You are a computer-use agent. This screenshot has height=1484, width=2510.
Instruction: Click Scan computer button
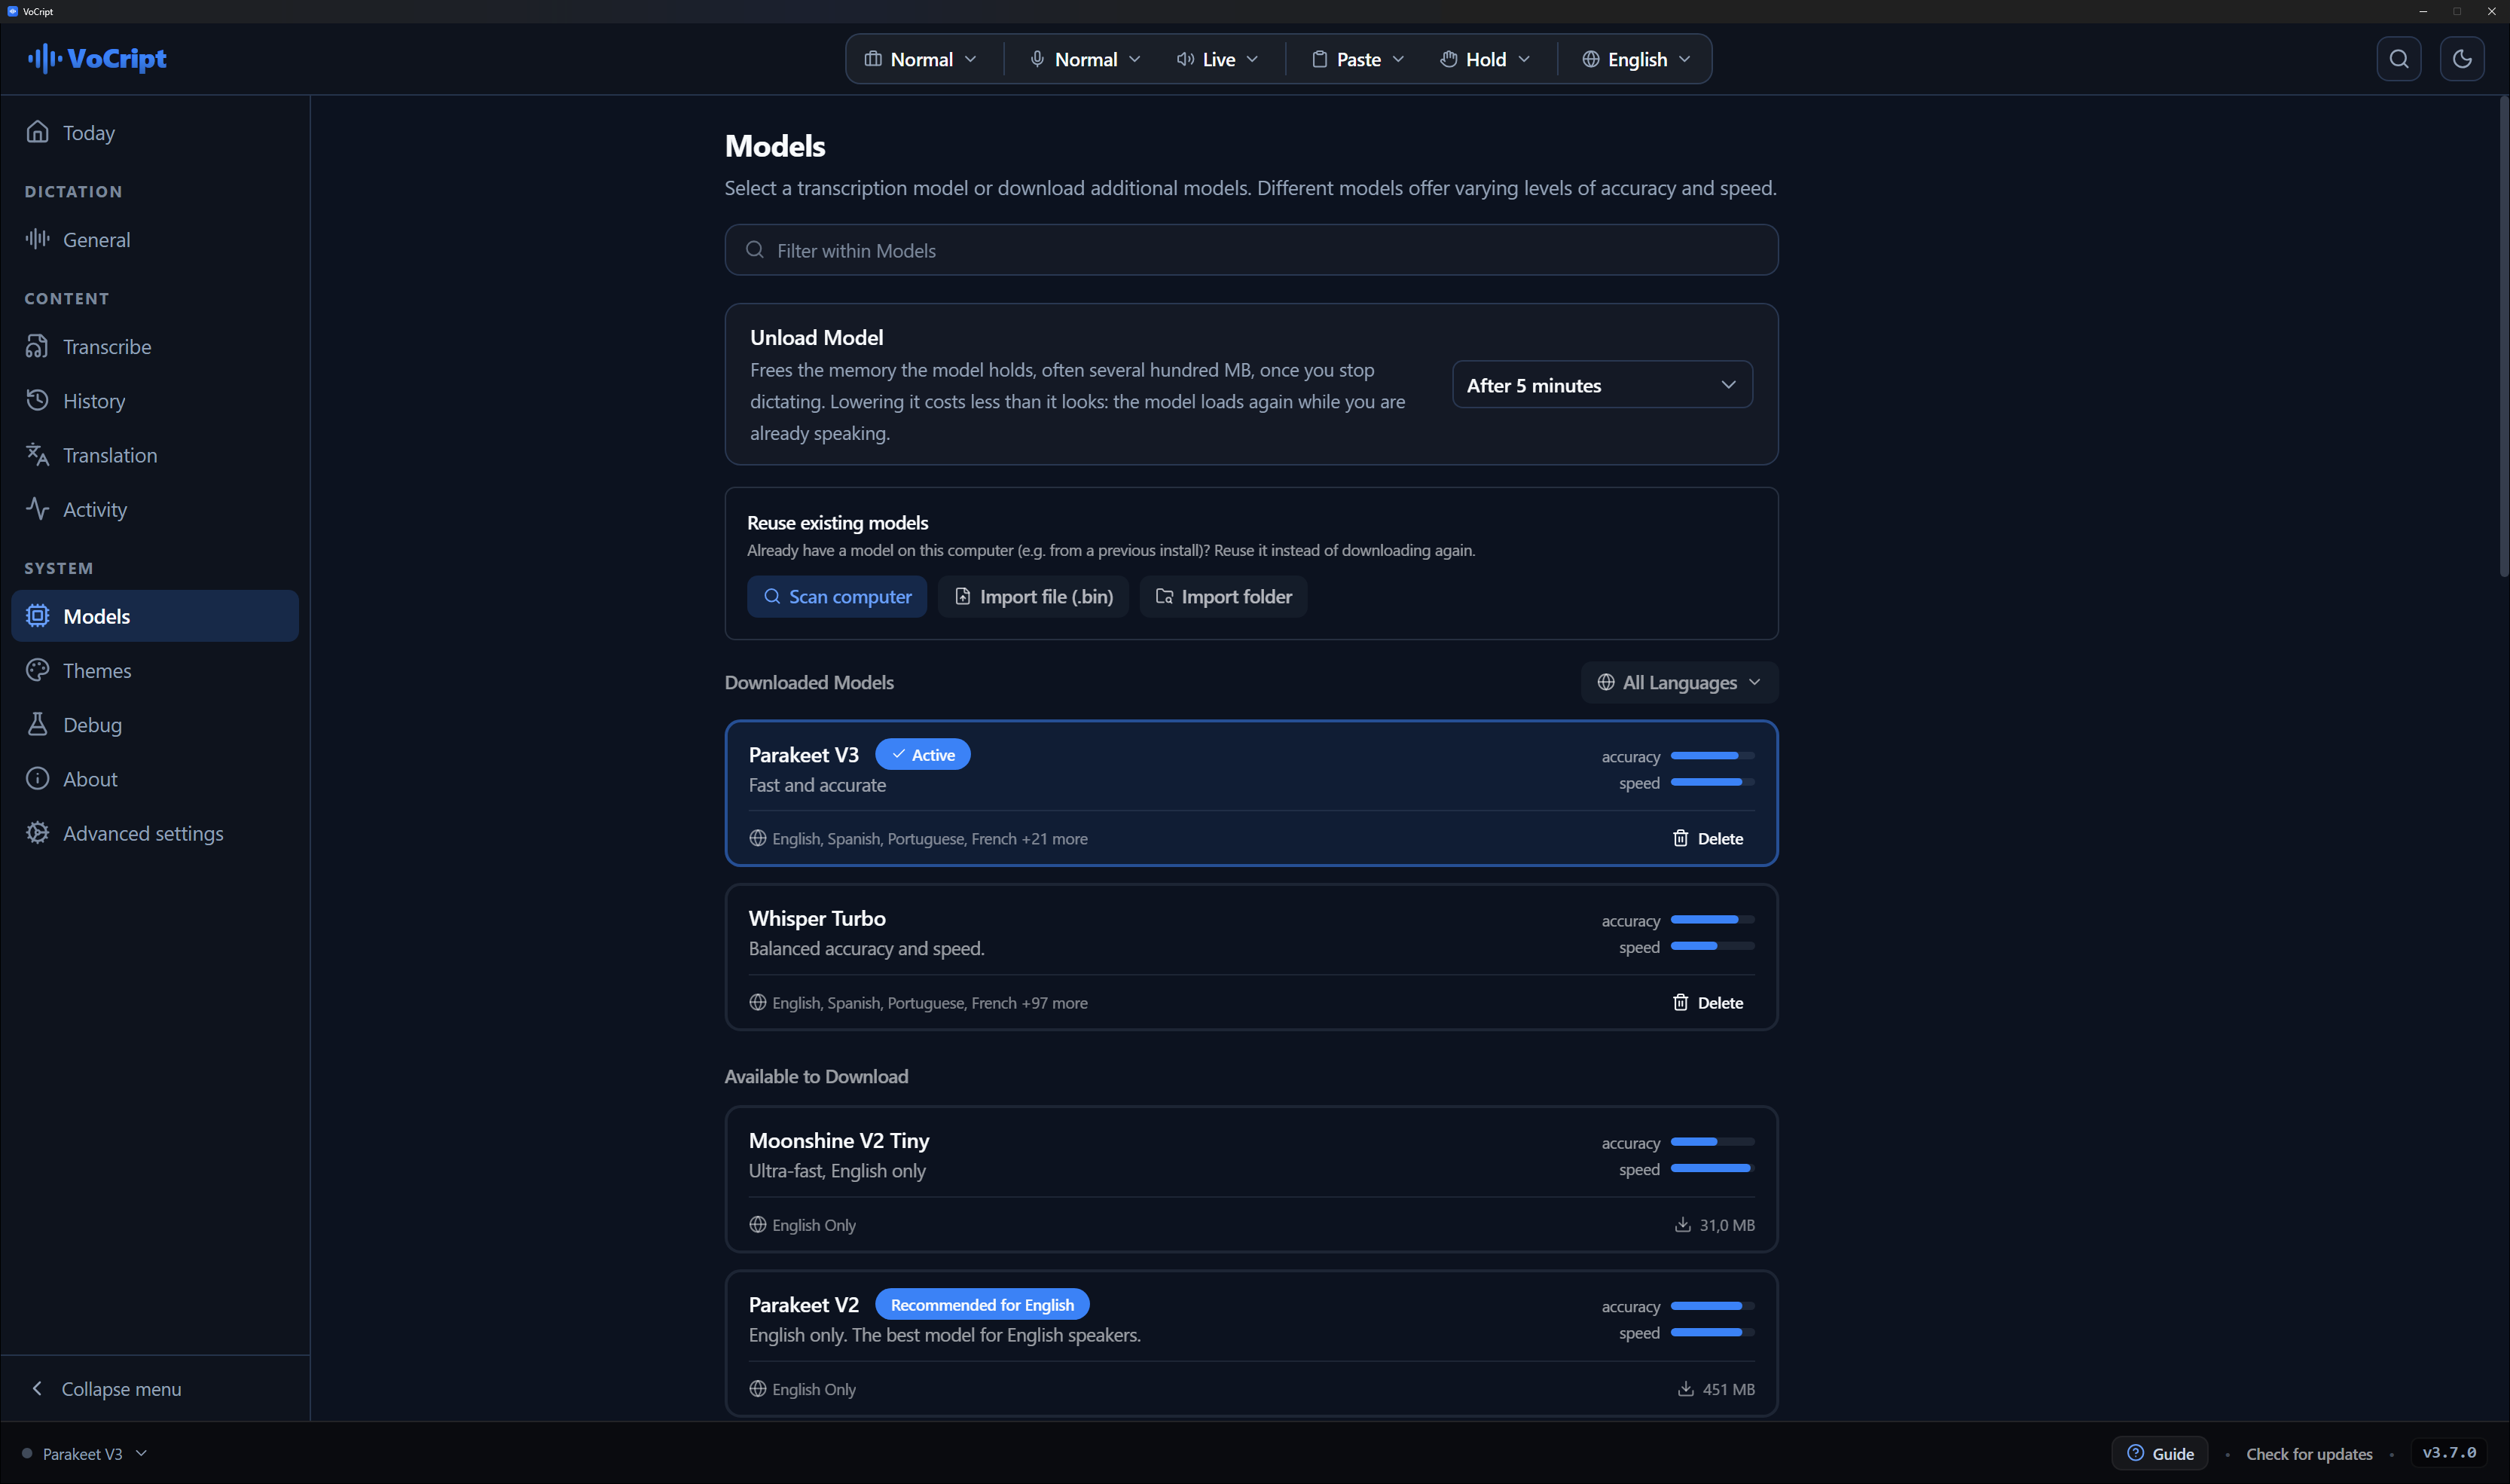(837, 596)
